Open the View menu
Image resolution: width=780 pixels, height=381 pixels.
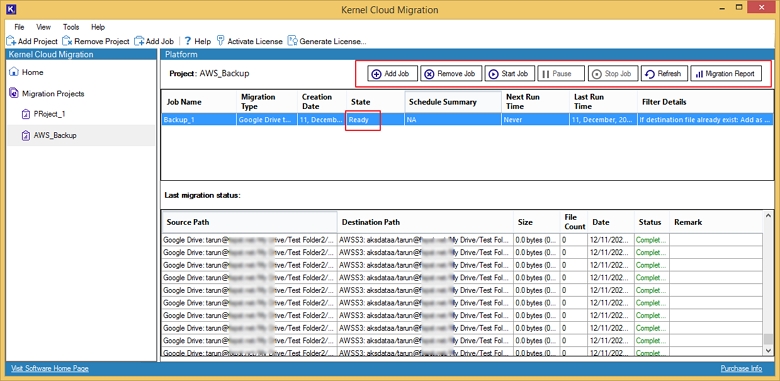[x=43, y=27]
